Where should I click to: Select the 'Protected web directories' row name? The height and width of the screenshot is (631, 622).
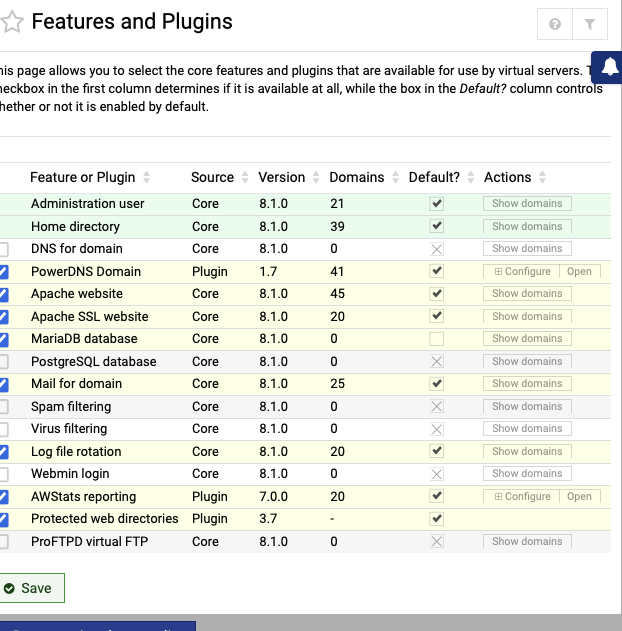pos(105,519)
